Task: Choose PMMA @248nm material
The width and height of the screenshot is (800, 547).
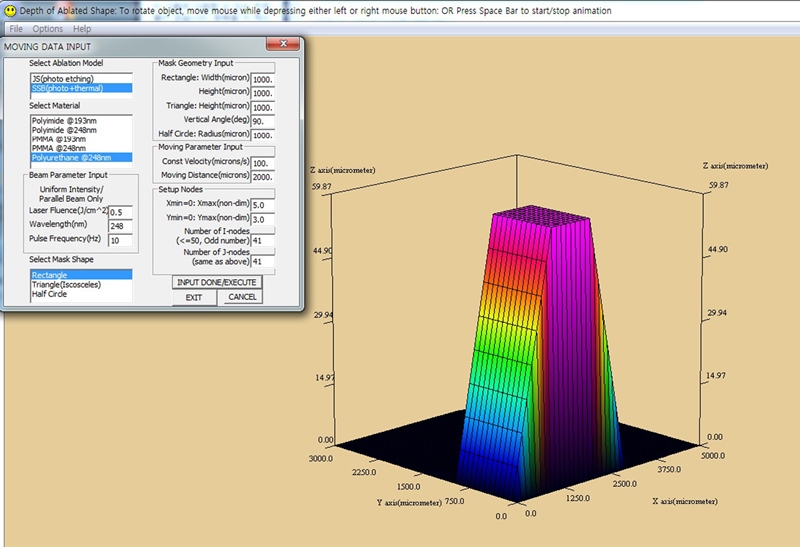Action: [62, 148]
